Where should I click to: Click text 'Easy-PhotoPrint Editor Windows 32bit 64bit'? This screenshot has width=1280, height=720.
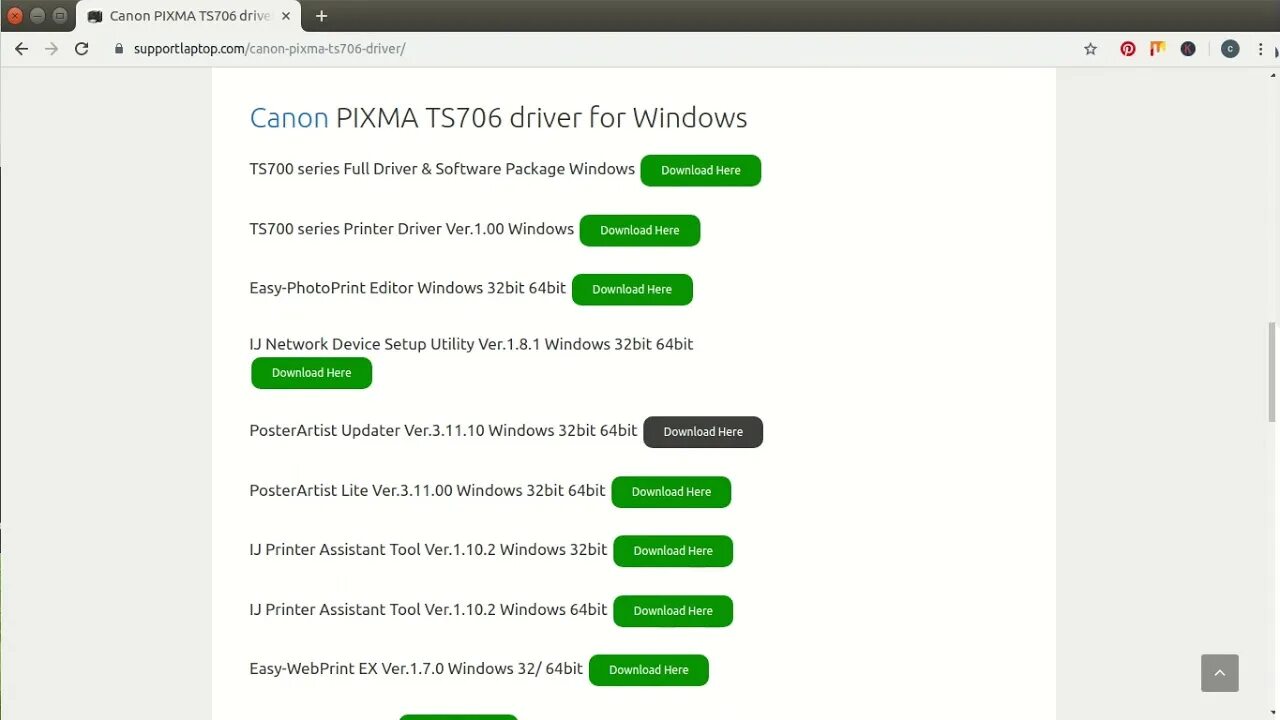408,288
